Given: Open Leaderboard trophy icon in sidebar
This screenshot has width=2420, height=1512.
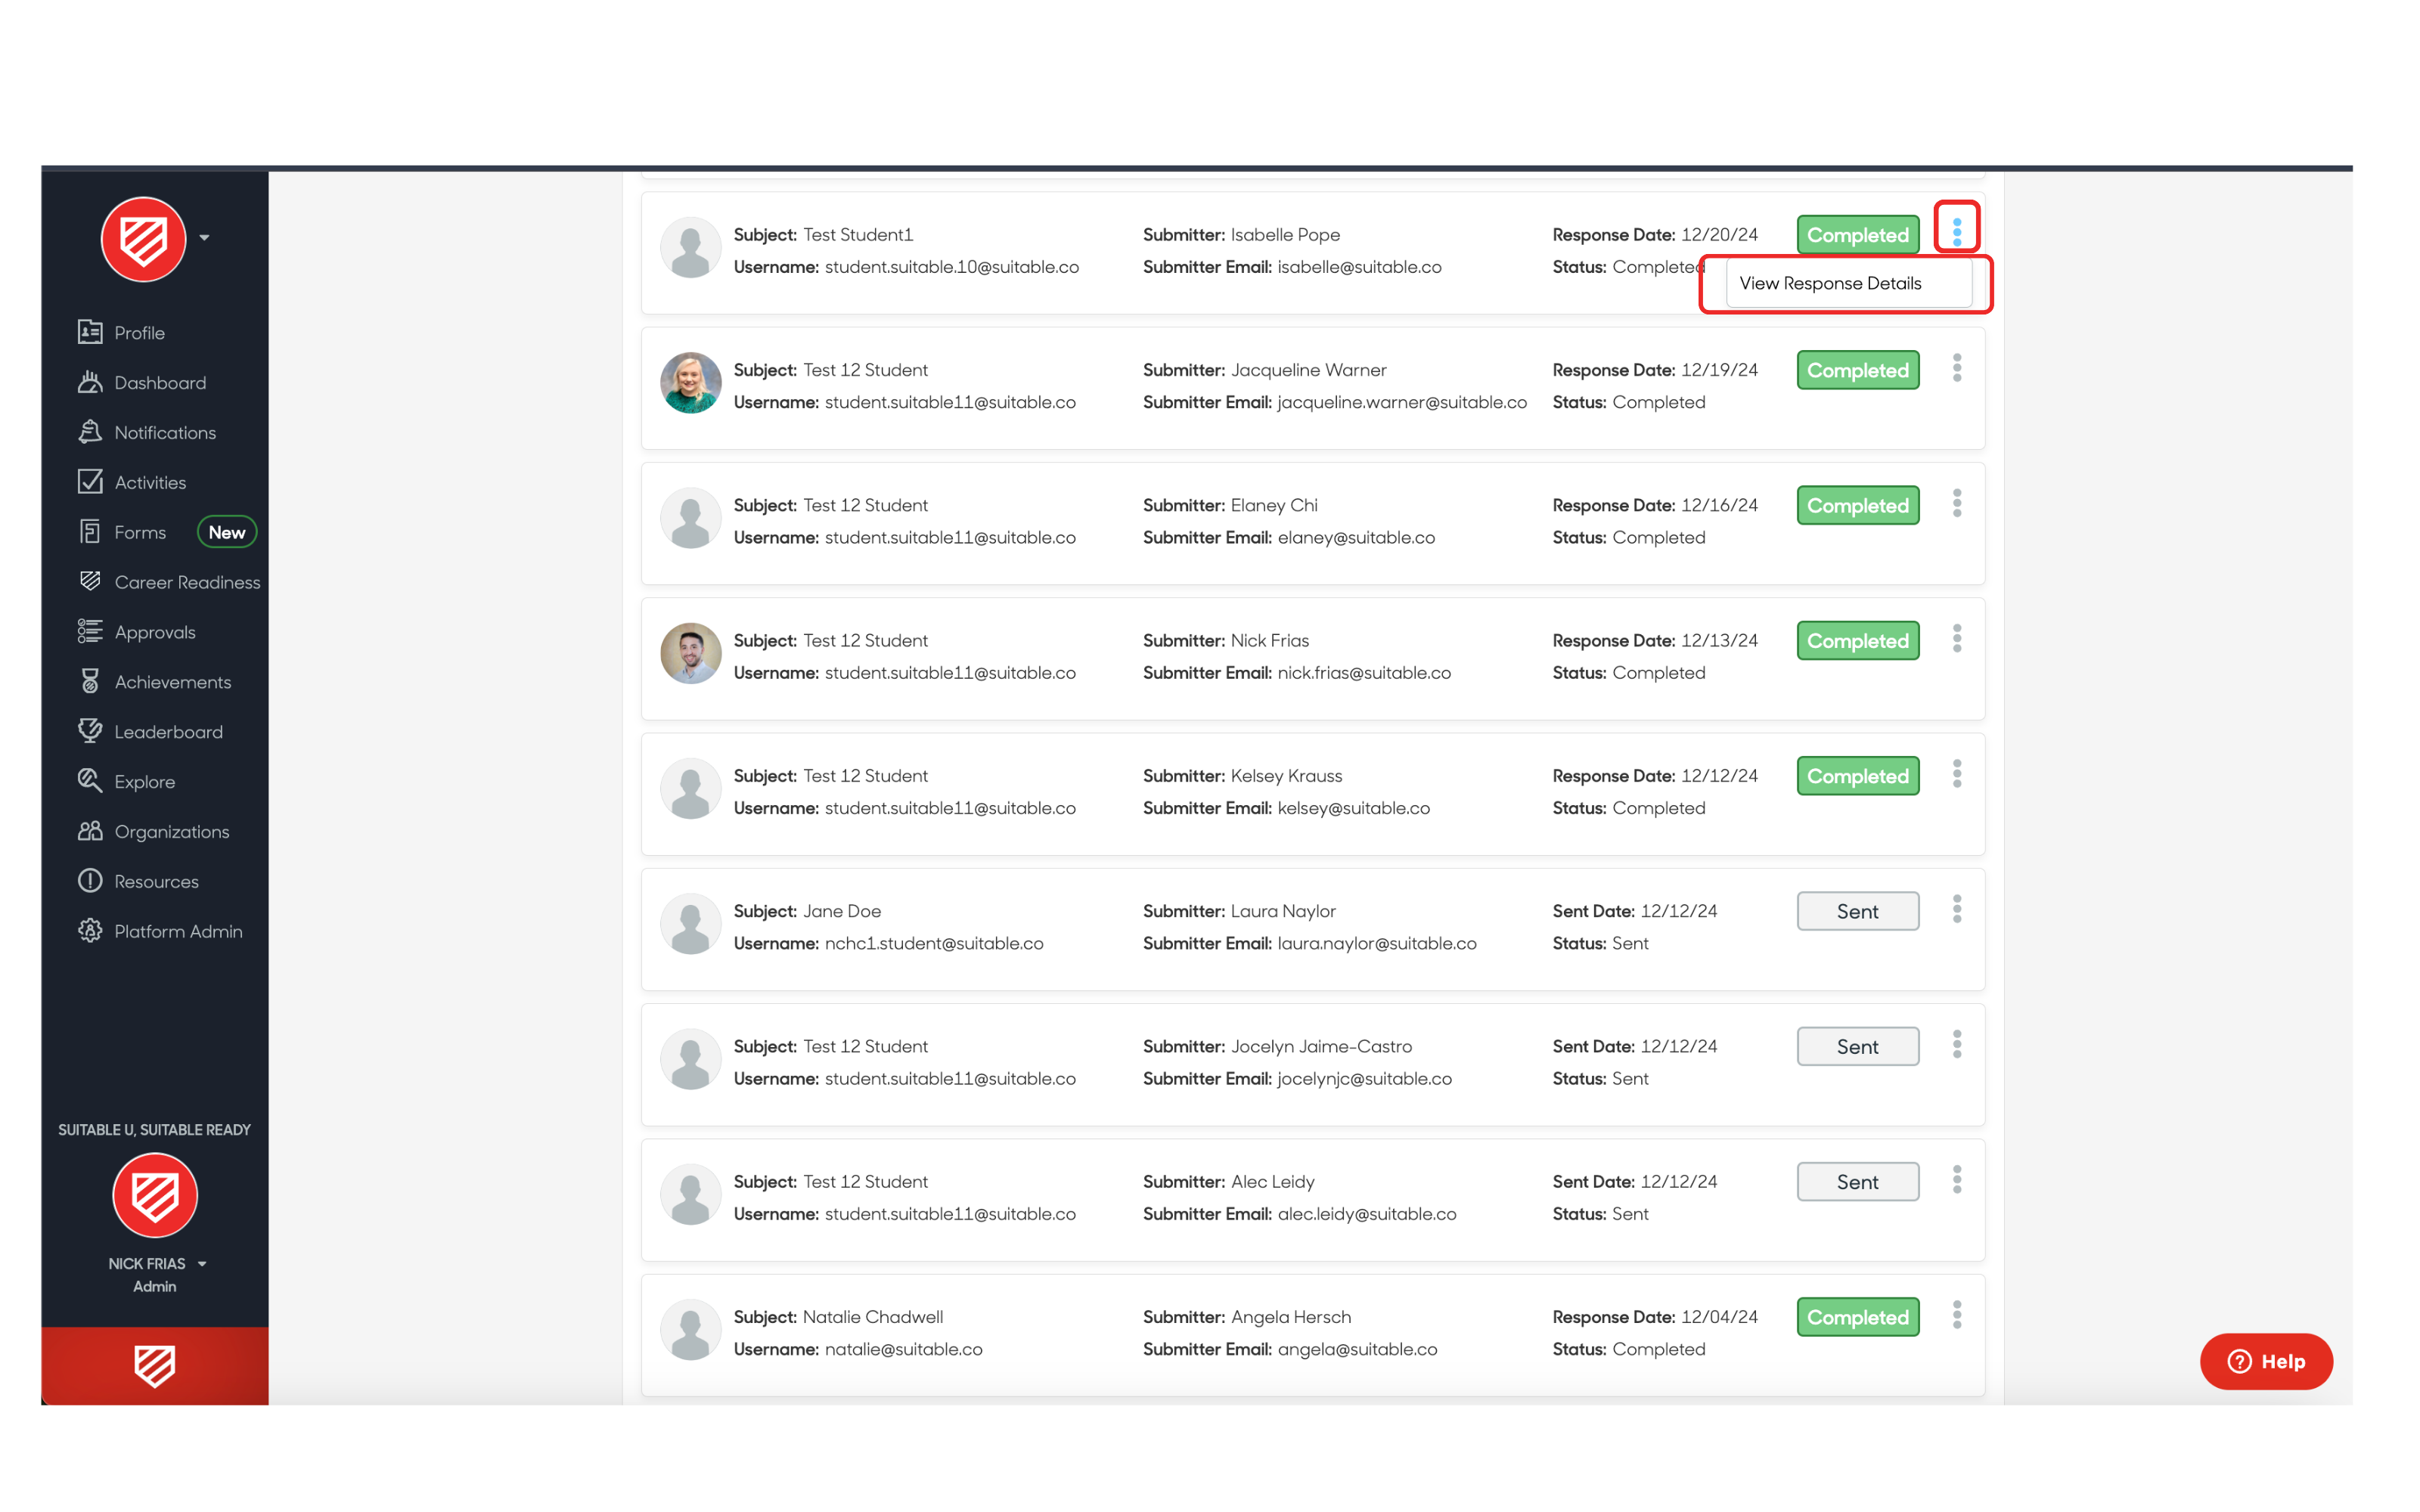Looking at the screenshot, I should click(x=90, y=732).
